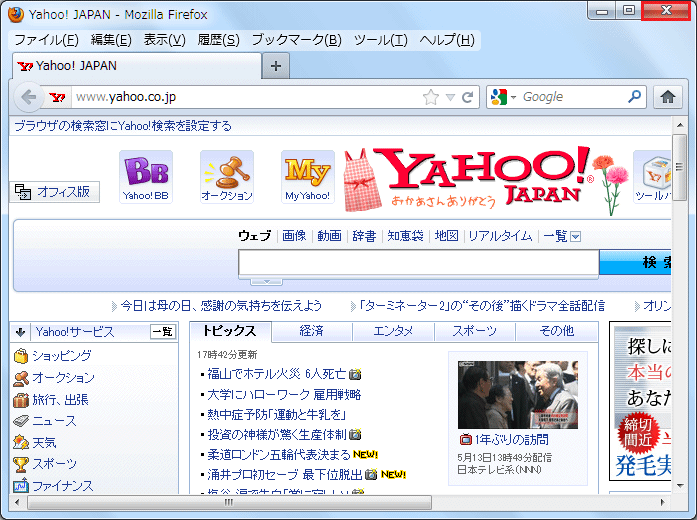Open the 履歴(S) menu
This screenshot has height=520, width=697.
[218, 40]
